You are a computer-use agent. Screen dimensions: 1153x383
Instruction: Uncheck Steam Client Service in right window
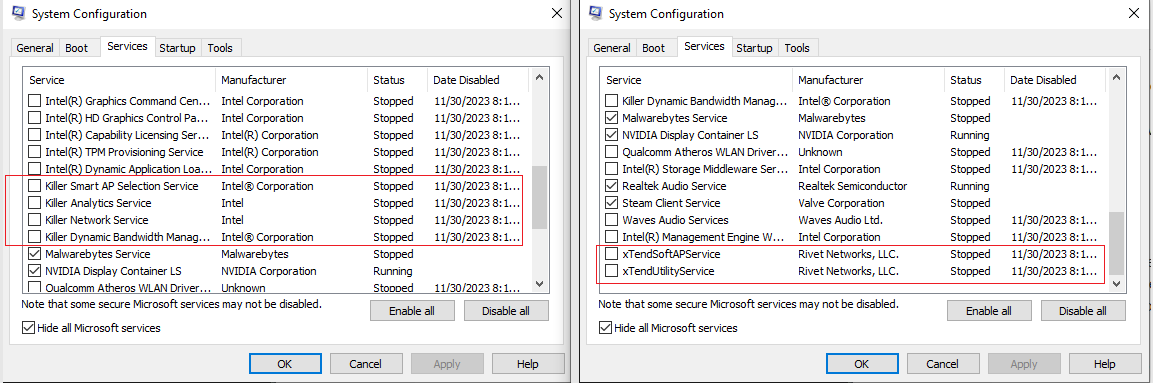click(611, 203)
